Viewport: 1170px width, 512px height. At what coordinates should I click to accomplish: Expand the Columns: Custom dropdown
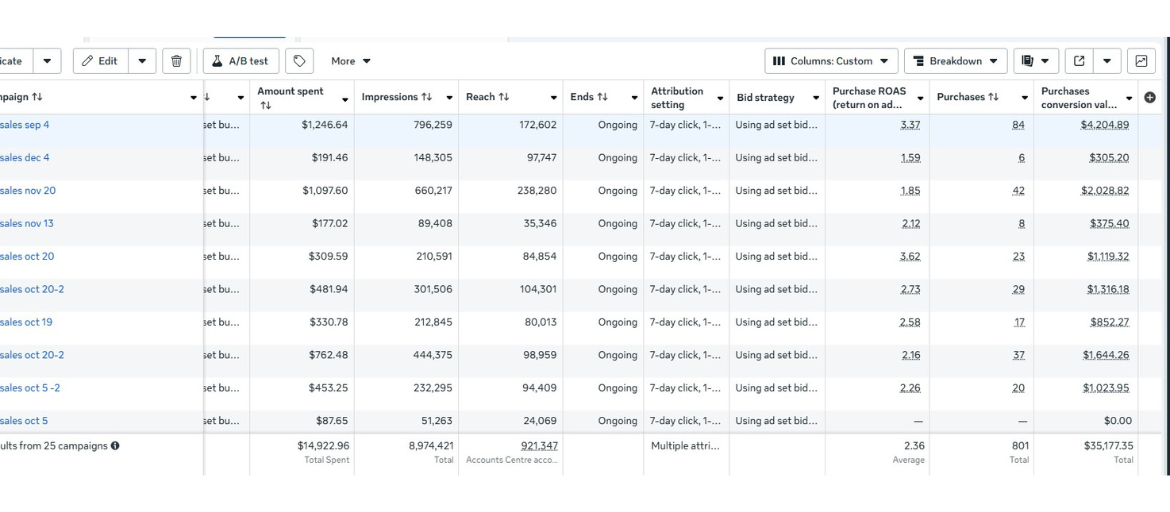831,61
